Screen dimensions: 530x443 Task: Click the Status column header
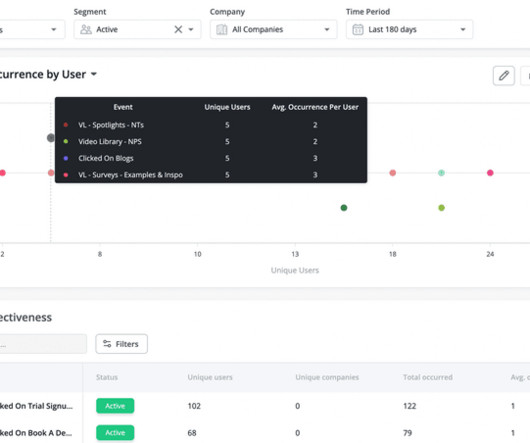(107, 377)
